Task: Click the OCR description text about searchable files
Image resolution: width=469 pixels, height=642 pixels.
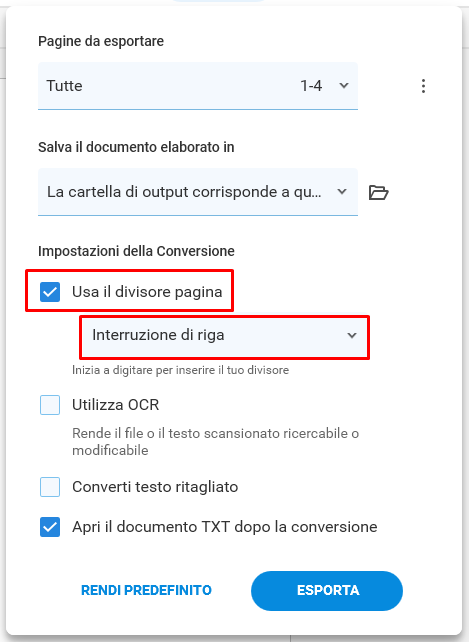Action: (x=215, y=442)
